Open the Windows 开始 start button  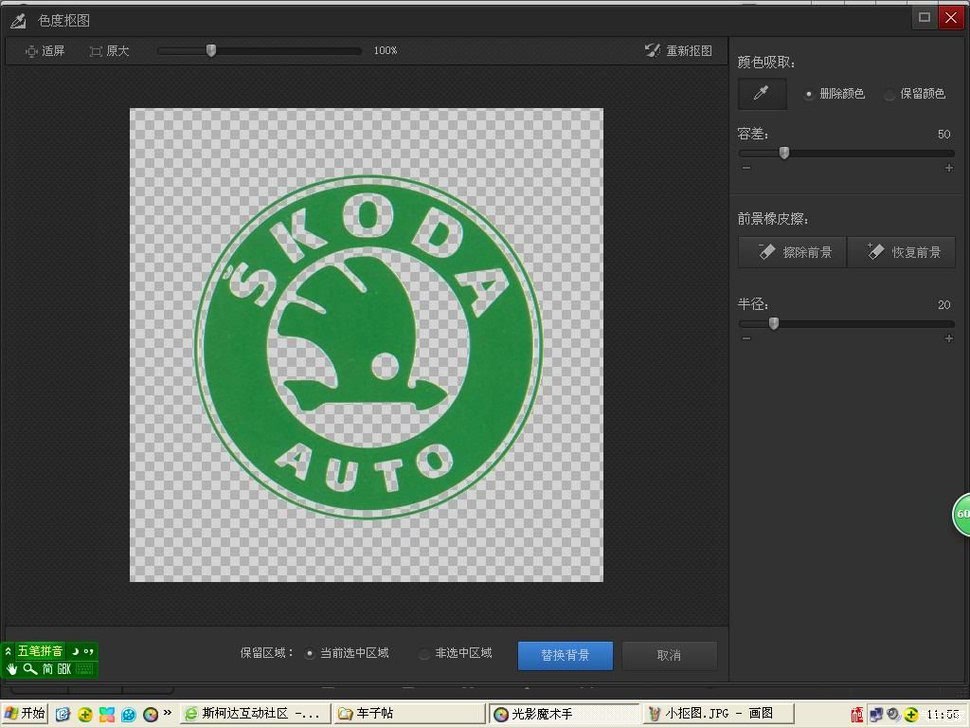25,713
